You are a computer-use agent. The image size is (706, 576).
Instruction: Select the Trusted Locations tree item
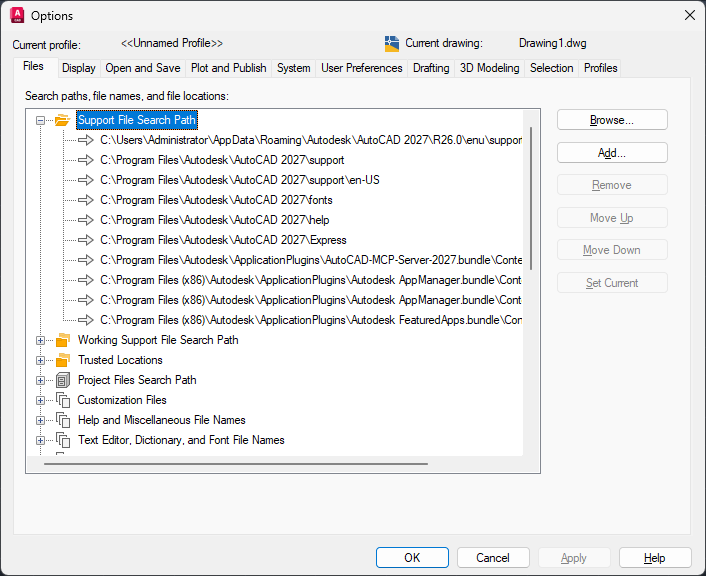coord(120,360)
